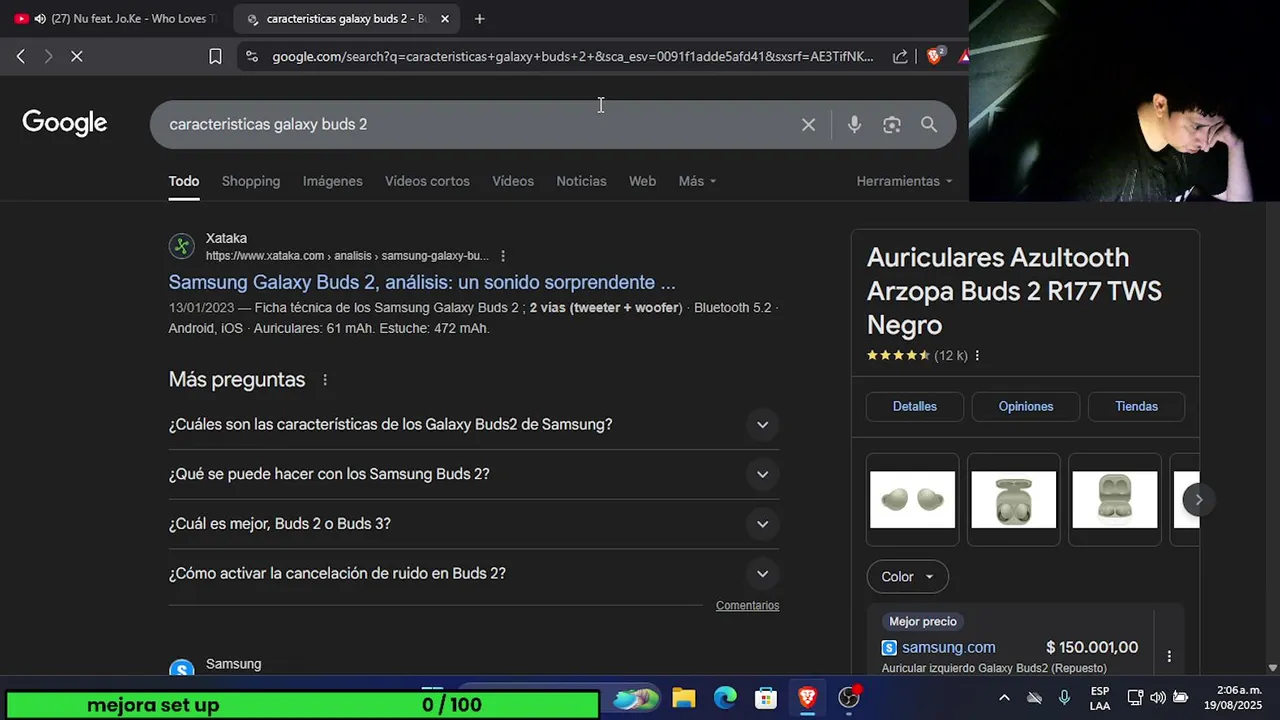Launch Microsoft Edge from the taskbar
This screenshot has height=720, width=1280.
tap(725, 698)
